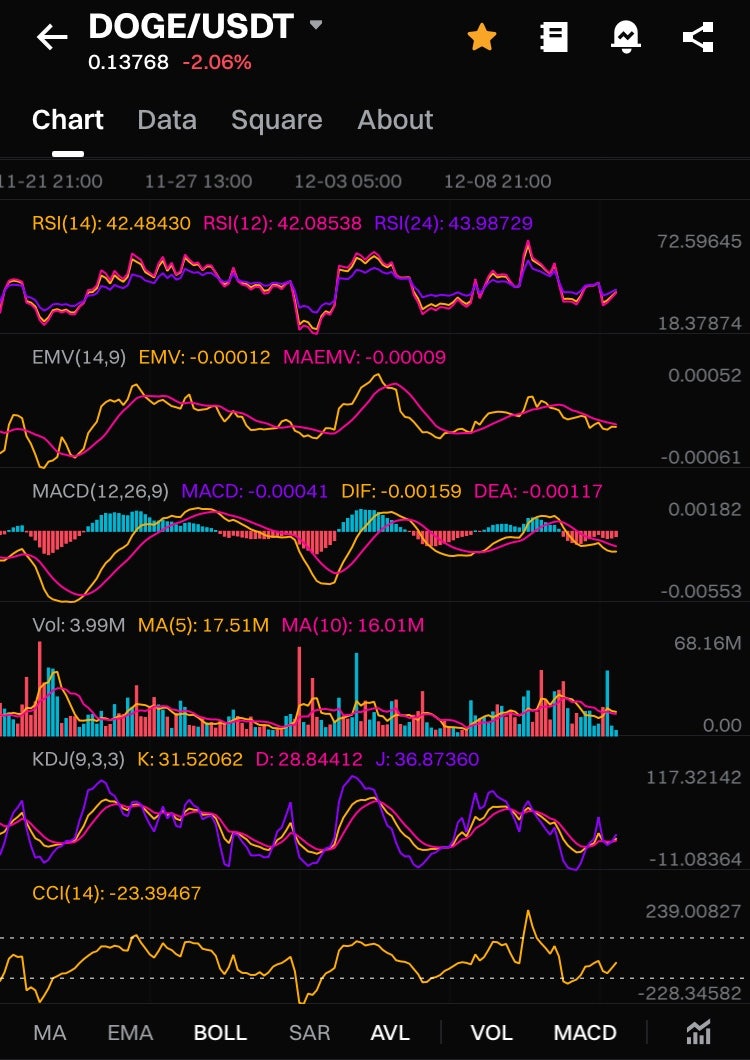
Task: Tap the 12-03 05:00 time axis label
Action: [x=348, y=181]
